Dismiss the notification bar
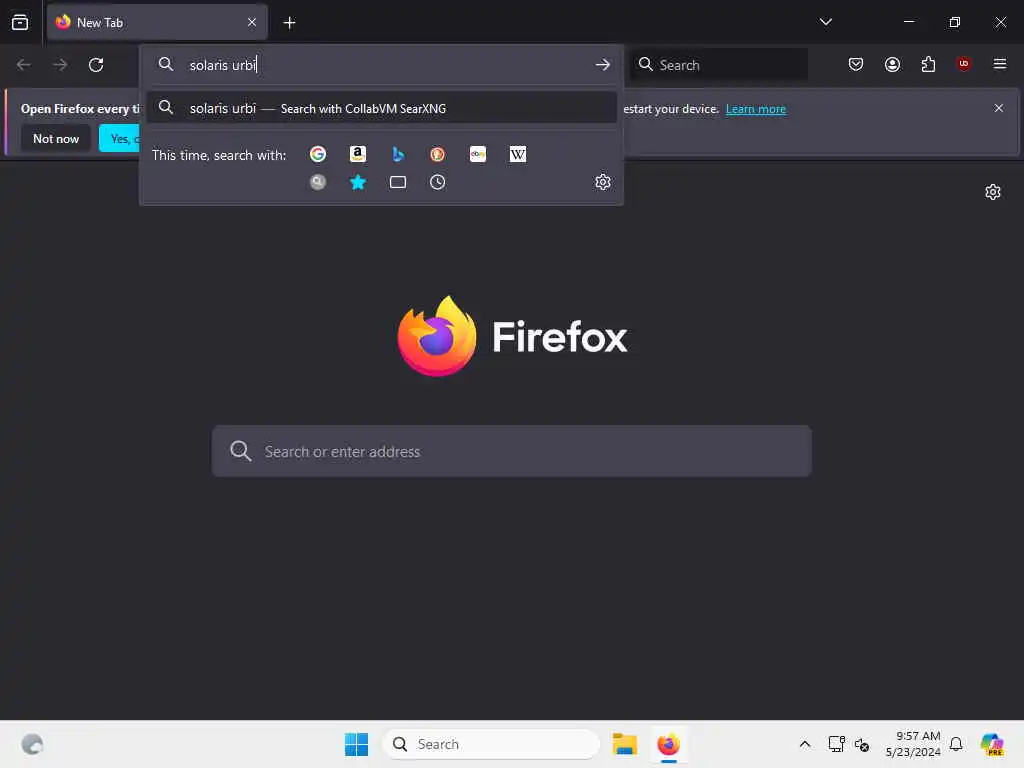 [999, 108]
